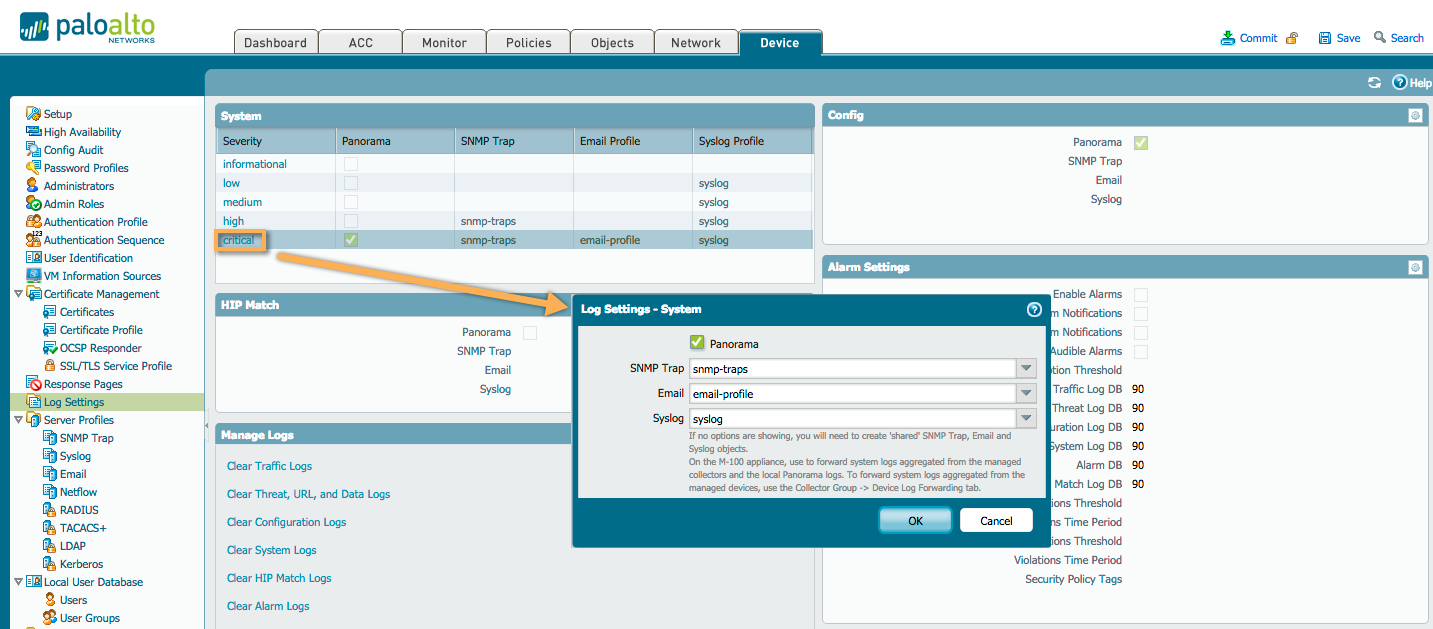Open the Monitor tab
This screenshot has width=1433, height=629.
(x=443, y=42)
